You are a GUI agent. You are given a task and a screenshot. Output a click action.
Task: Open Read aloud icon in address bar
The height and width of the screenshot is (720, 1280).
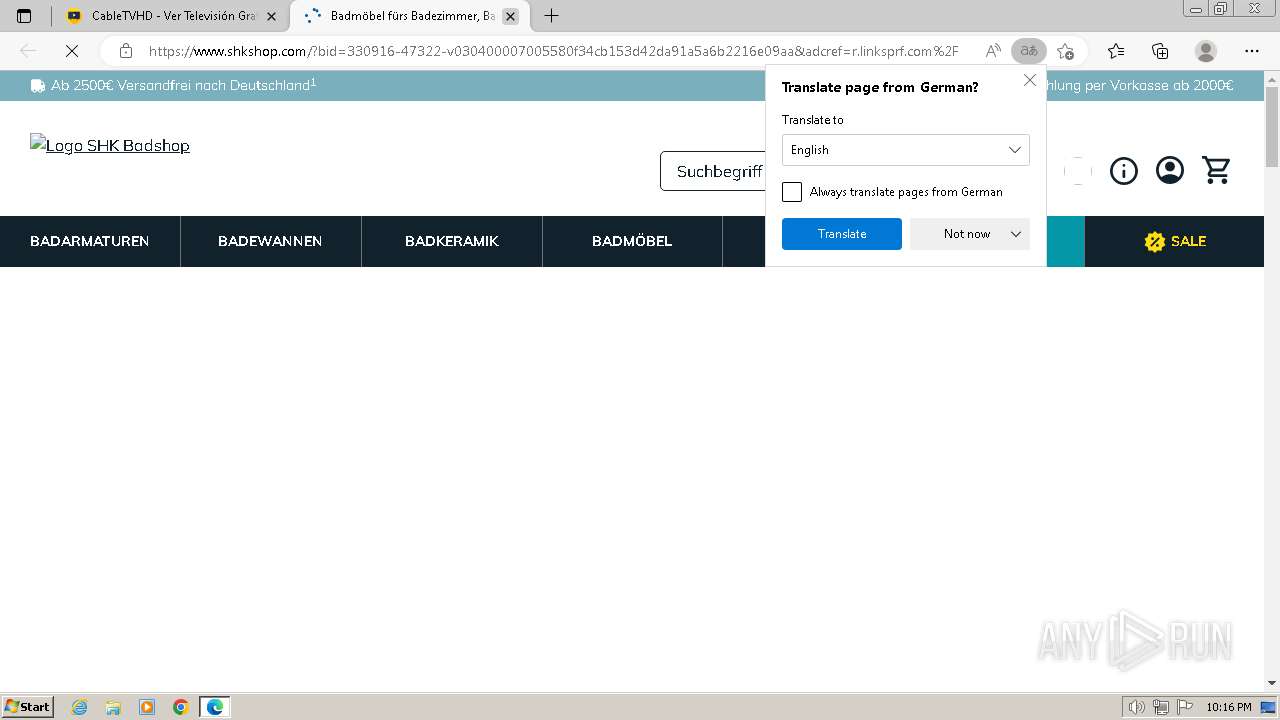point(993,51)
